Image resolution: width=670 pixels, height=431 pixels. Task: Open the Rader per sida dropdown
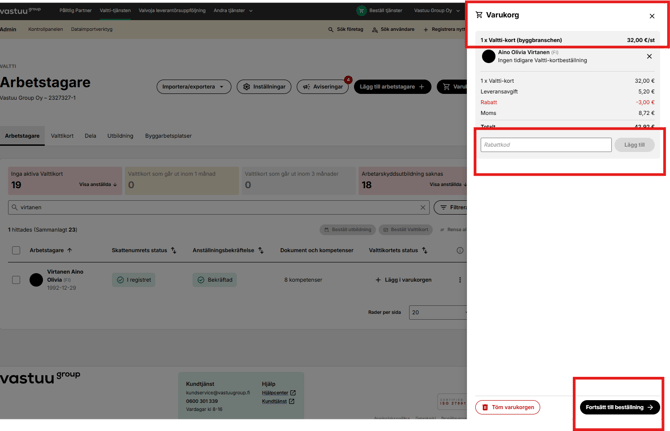tap(438, 312)
